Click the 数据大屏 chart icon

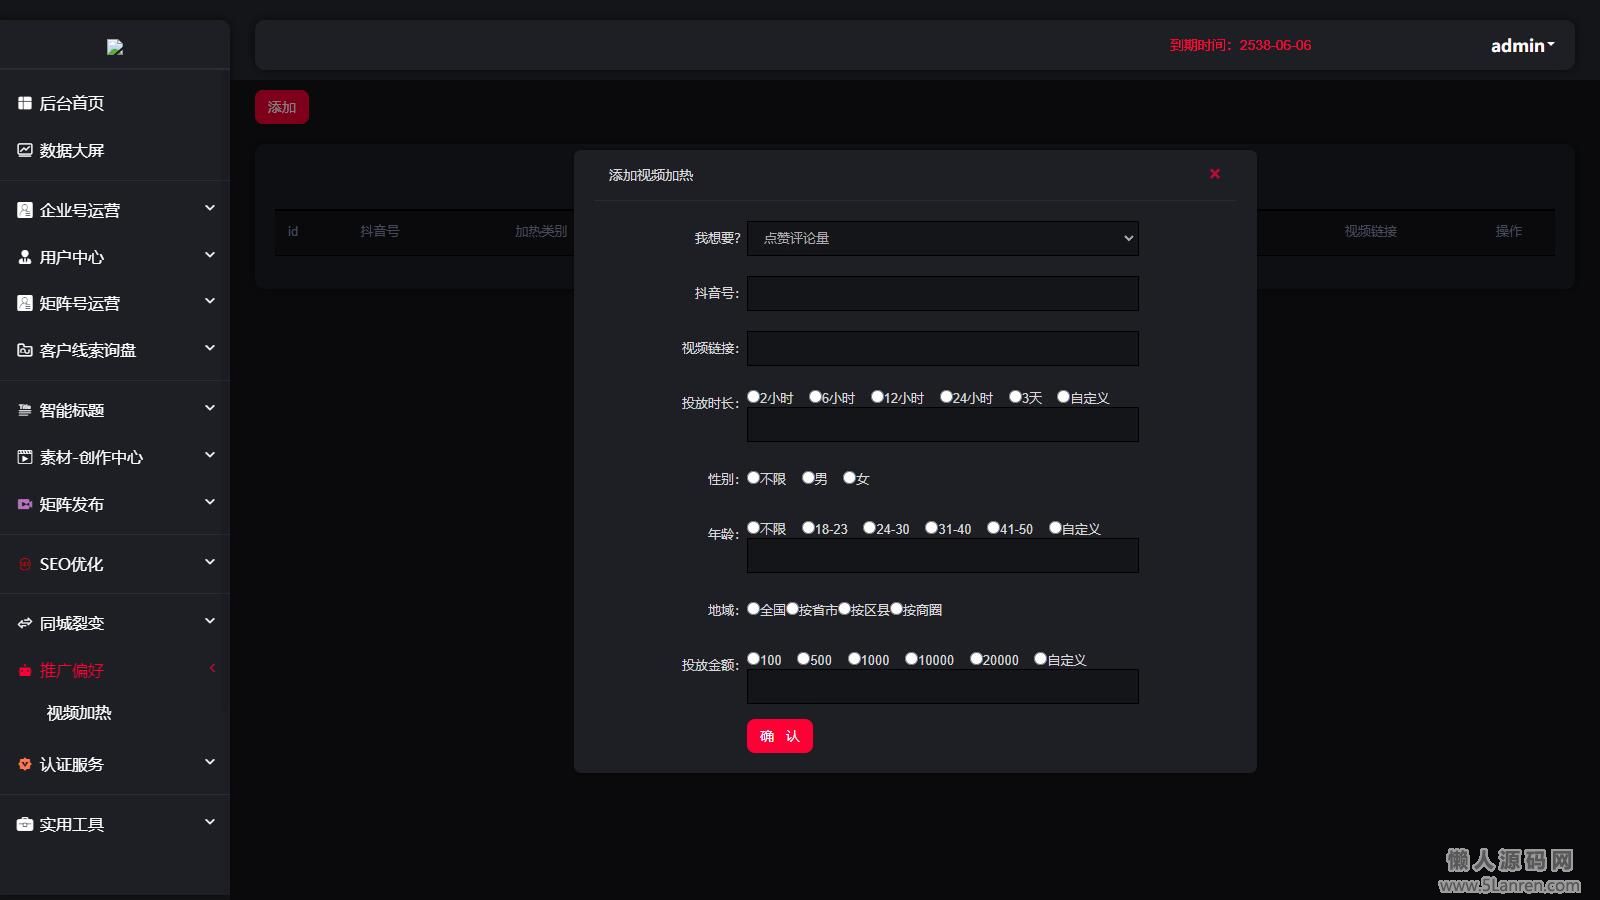pyautogui.click(x=25, y=150)
